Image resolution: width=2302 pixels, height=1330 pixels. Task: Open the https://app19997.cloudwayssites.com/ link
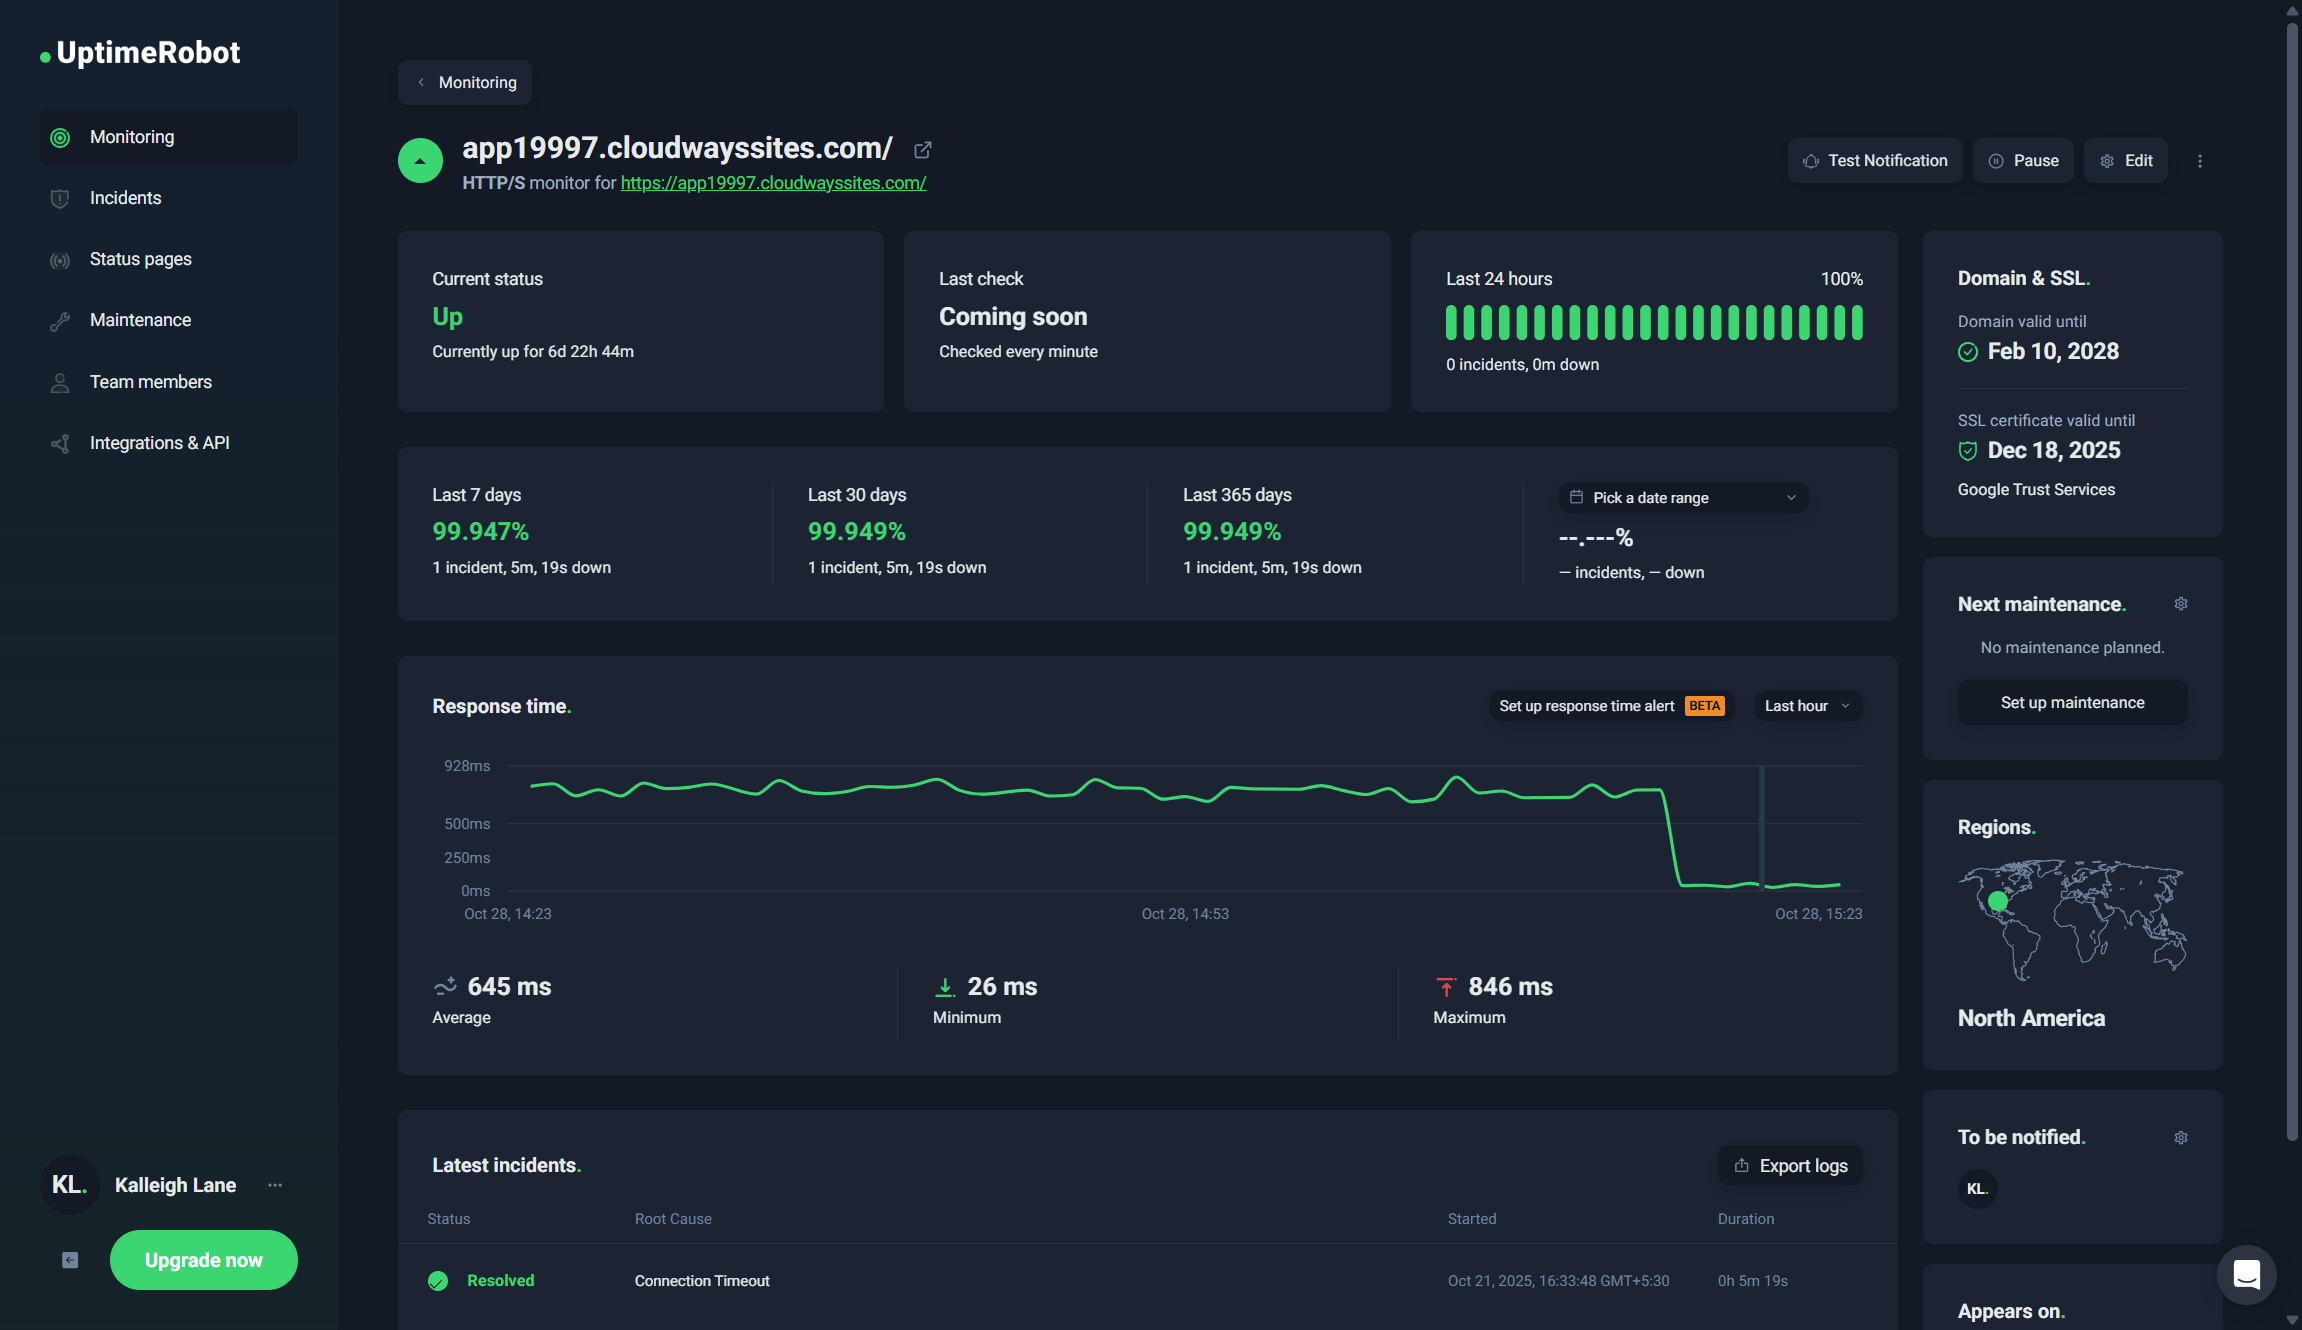tap(772, 183)
